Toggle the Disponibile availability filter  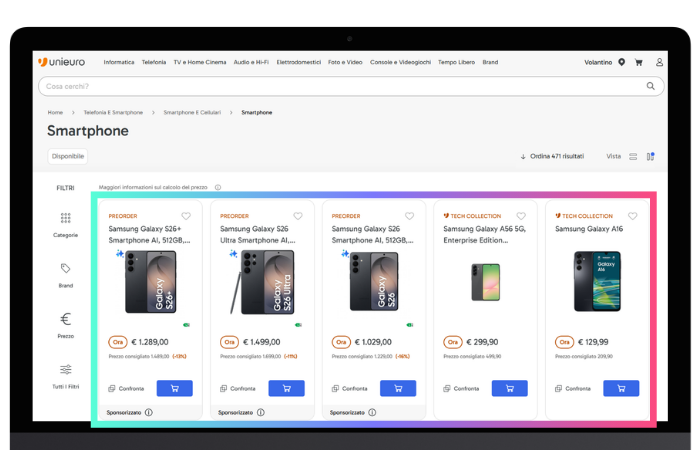(68, 156)
